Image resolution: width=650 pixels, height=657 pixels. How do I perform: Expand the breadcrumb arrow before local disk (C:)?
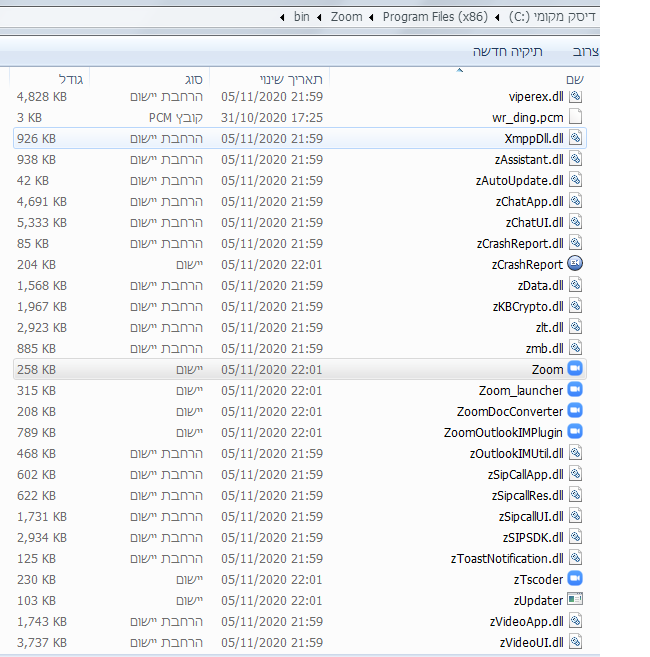coord(497,17)
